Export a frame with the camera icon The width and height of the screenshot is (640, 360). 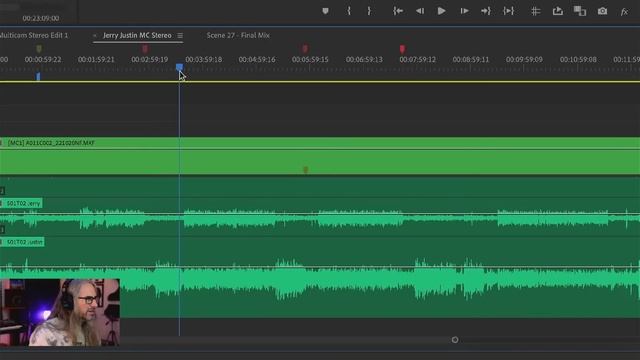(602, 11)
